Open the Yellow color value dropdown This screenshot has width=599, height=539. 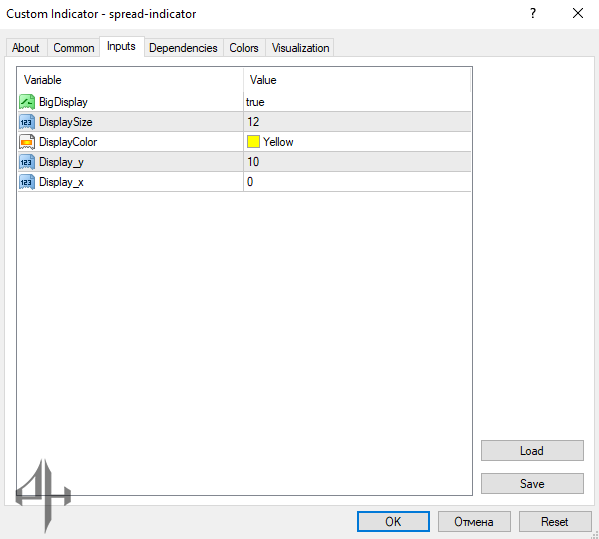[357, 142]
